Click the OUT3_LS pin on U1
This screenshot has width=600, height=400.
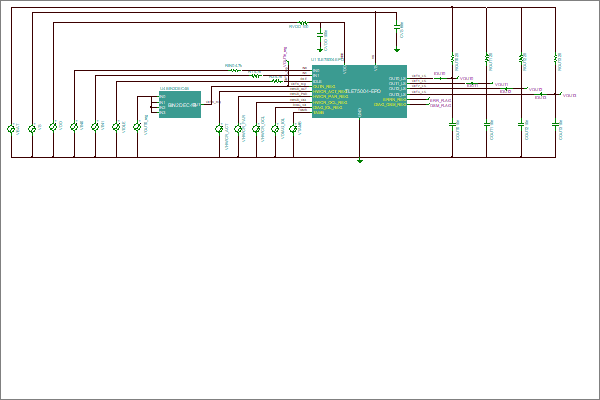[x=398, y=94]
